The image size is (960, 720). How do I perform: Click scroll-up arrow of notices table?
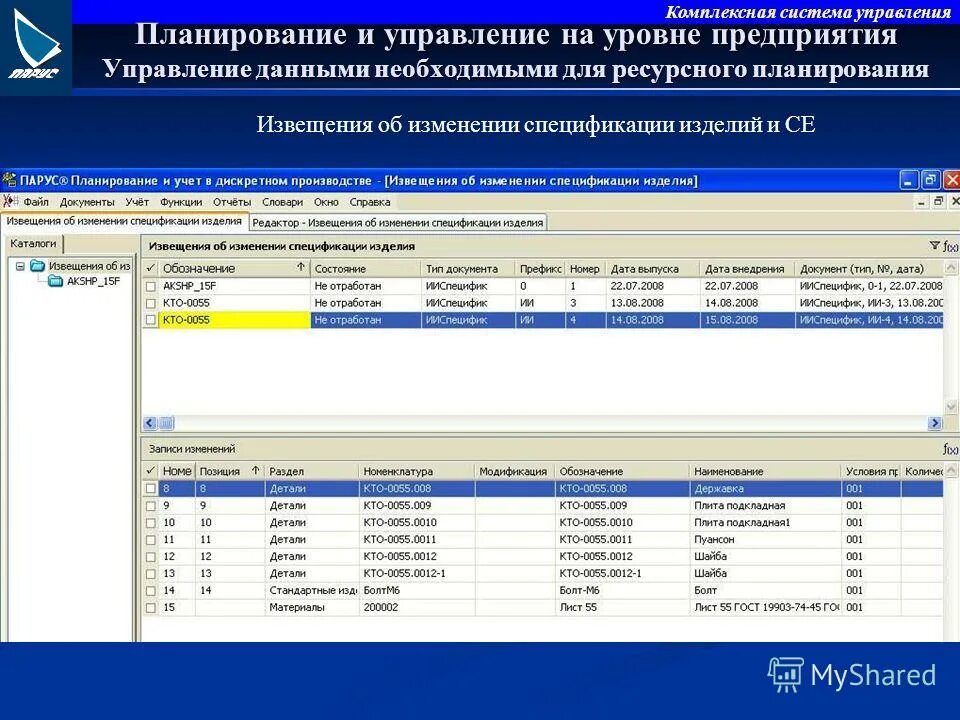(x=951, y=268)
